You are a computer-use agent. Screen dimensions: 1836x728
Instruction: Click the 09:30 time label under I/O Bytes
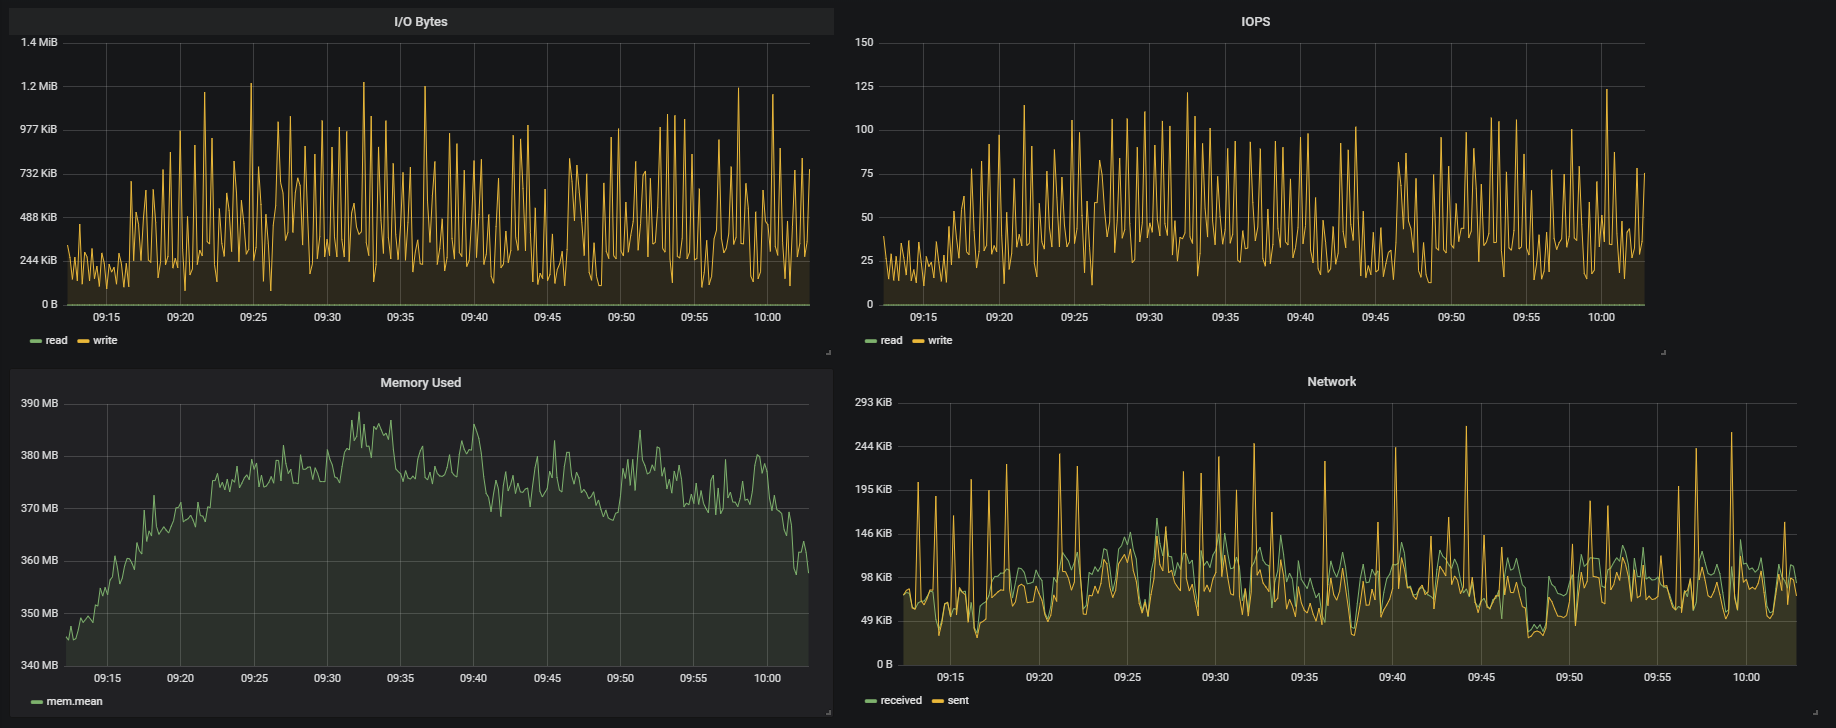tap(327, 318)
